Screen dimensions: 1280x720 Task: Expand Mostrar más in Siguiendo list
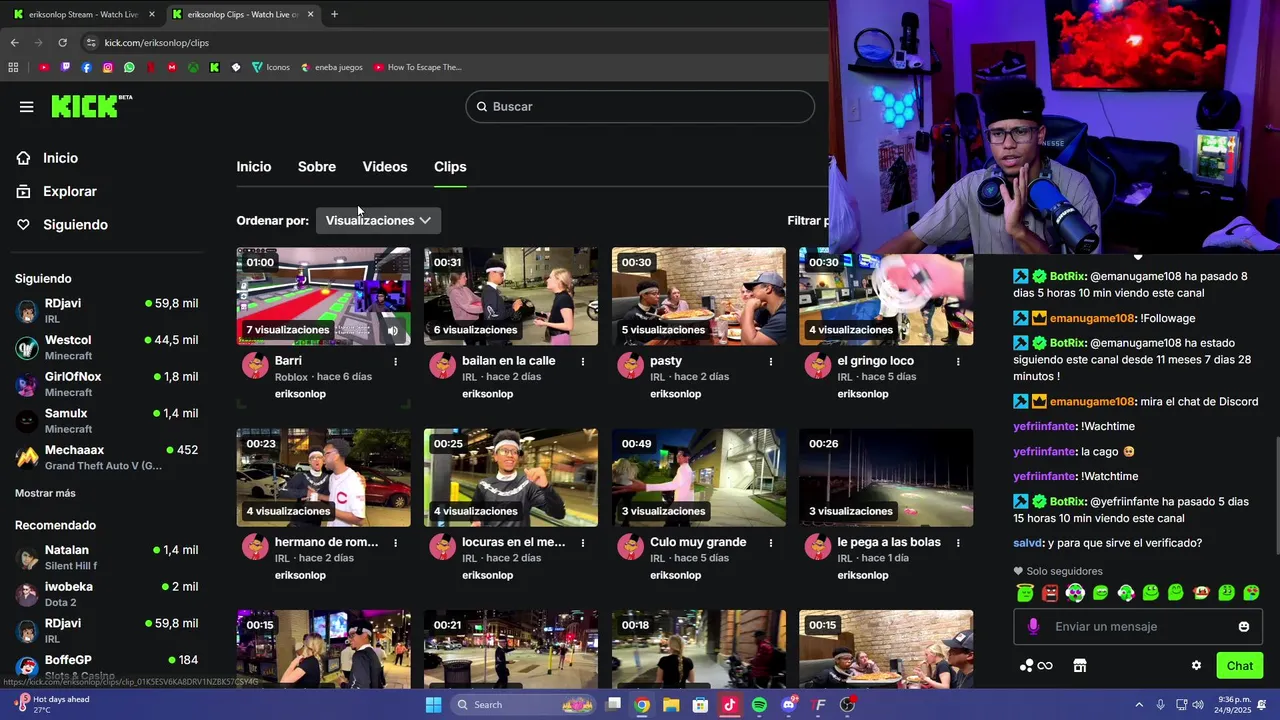(x=45, y=493)
